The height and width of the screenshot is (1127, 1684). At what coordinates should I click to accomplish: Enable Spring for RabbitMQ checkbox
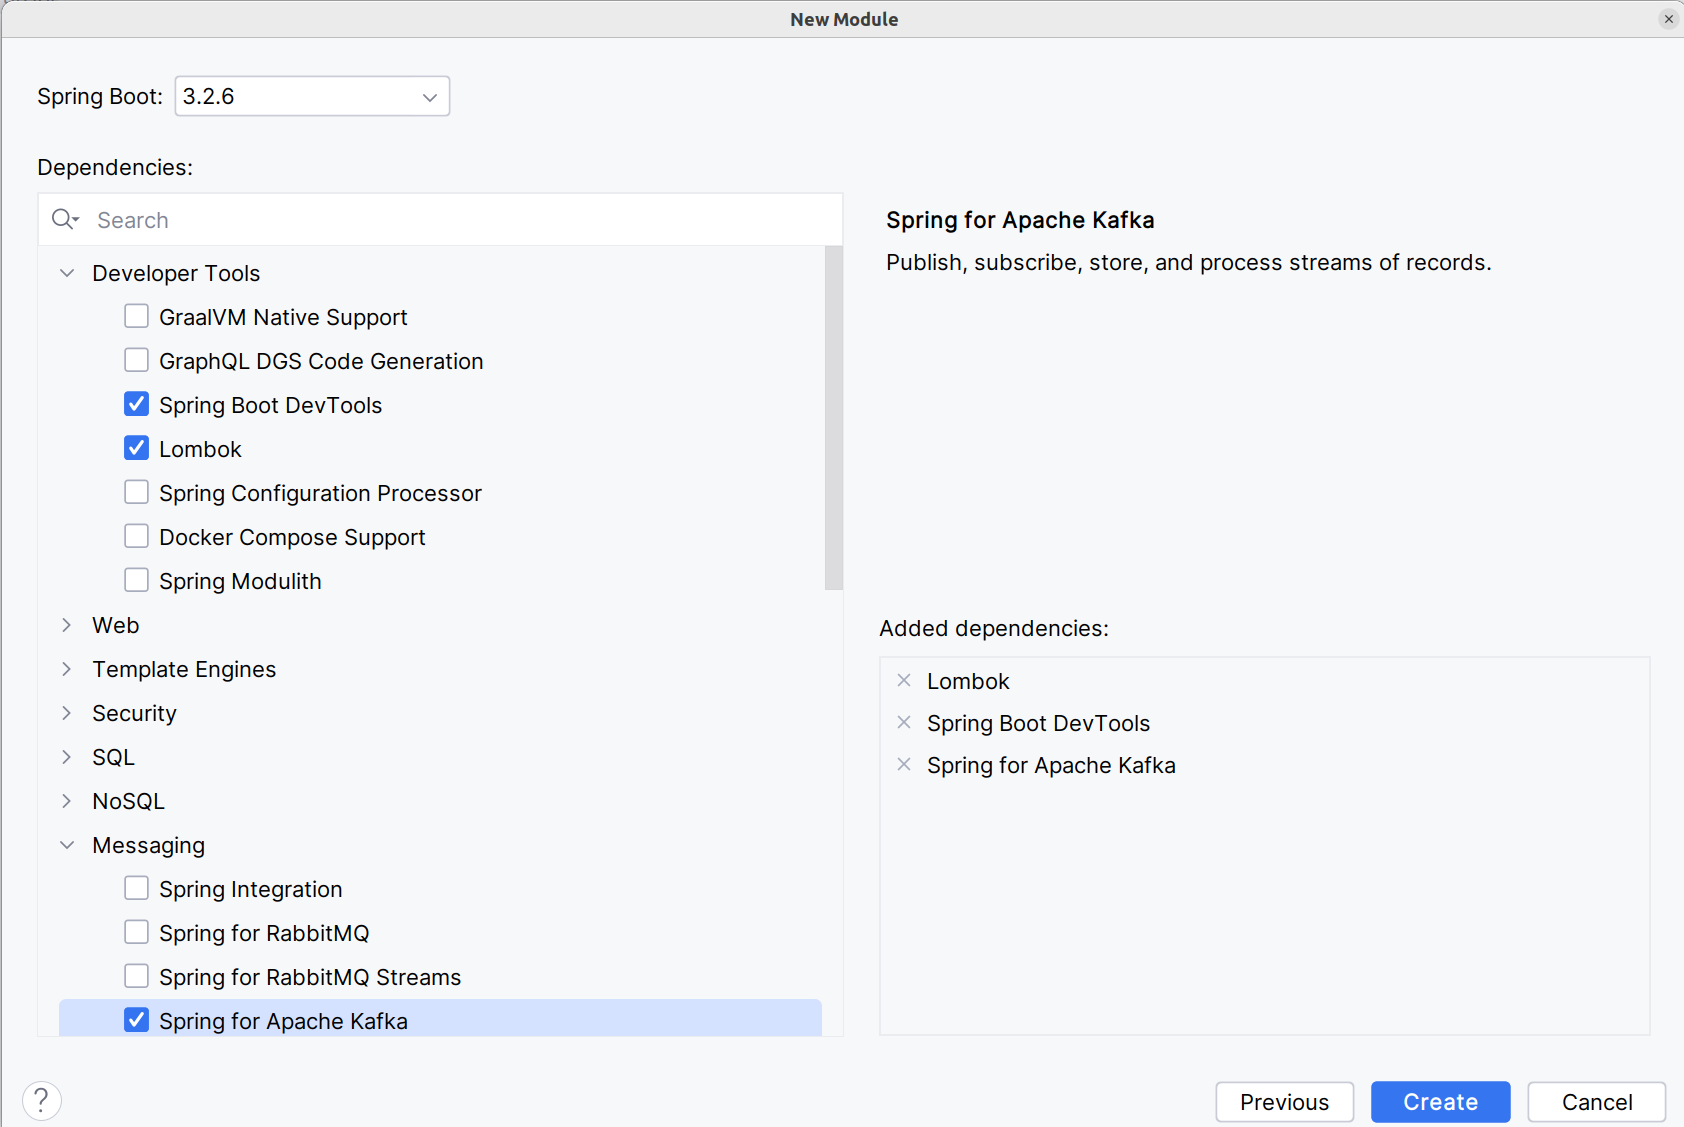[x=136, y=933]
